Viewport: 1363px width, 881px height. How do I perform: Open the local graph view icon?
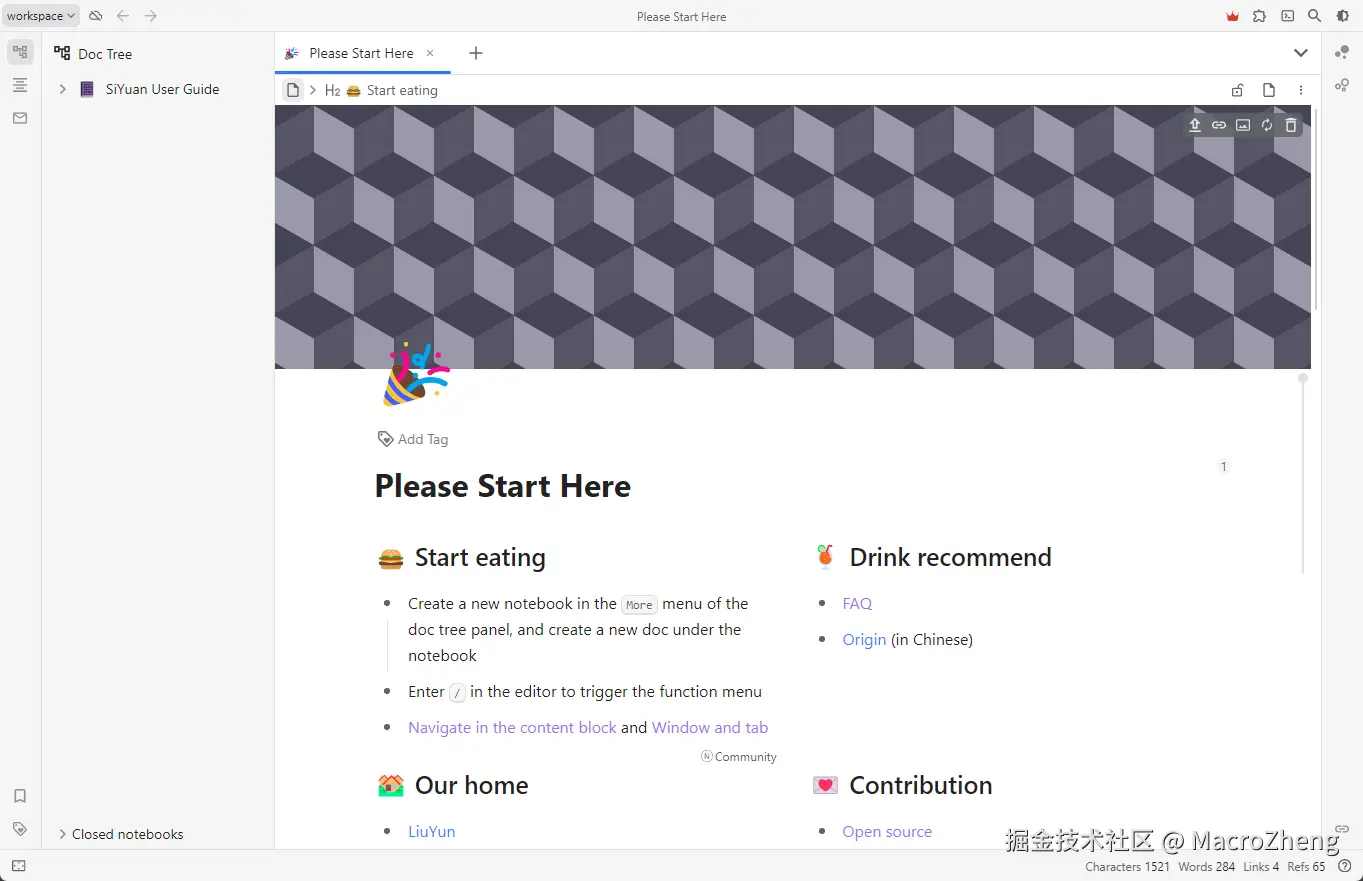pyautogui.click(x=1342, y=85)
